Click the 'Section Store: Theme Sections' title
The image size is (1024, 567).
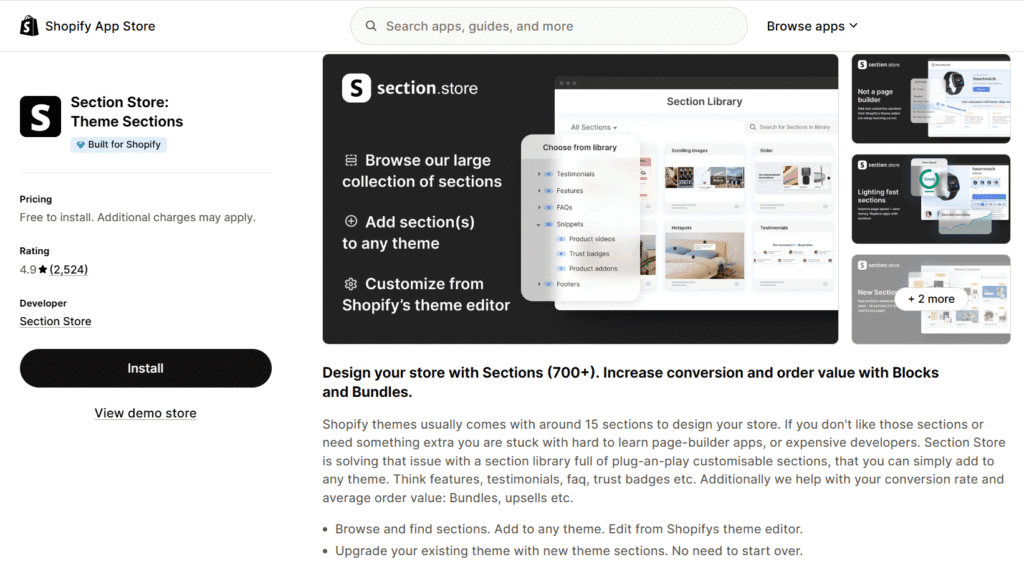127,112
